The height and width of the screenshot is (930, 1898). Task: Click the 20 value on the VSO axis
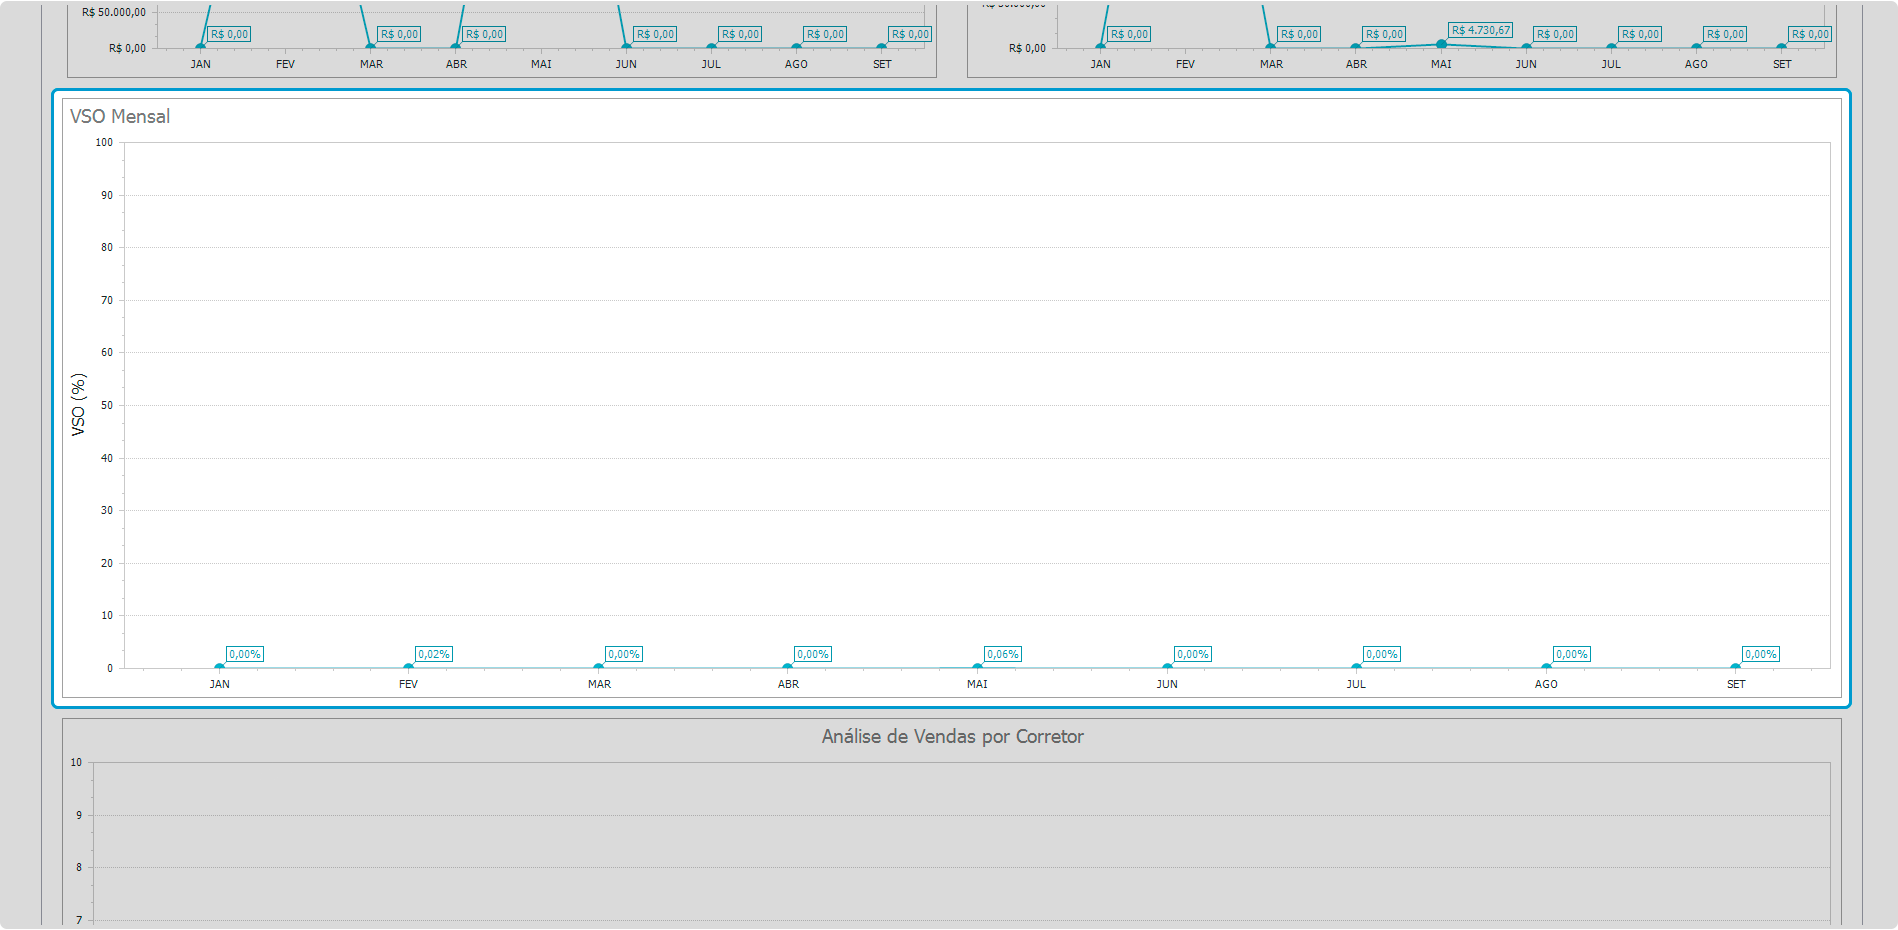click(x=107, y=564)
